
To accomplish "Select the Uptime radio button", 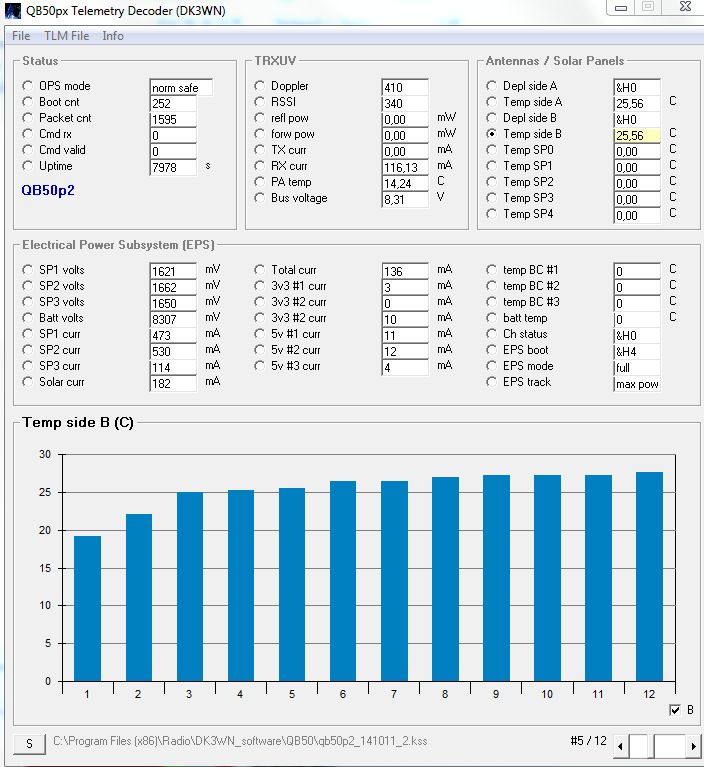I will pos(27,166).
